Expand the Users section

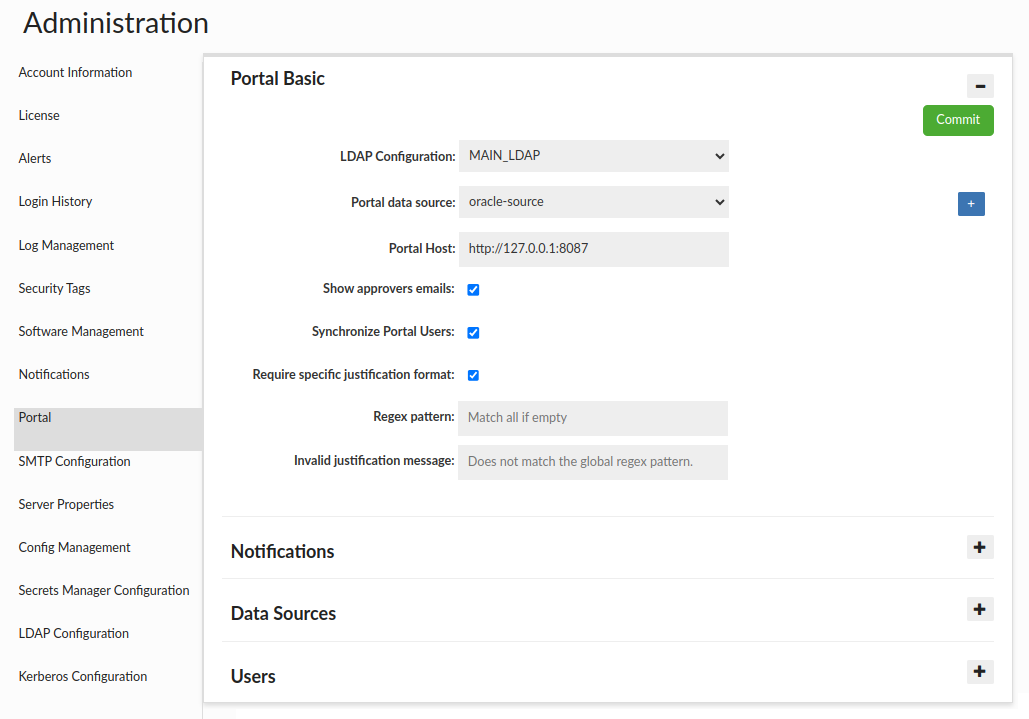click(979, 672)
